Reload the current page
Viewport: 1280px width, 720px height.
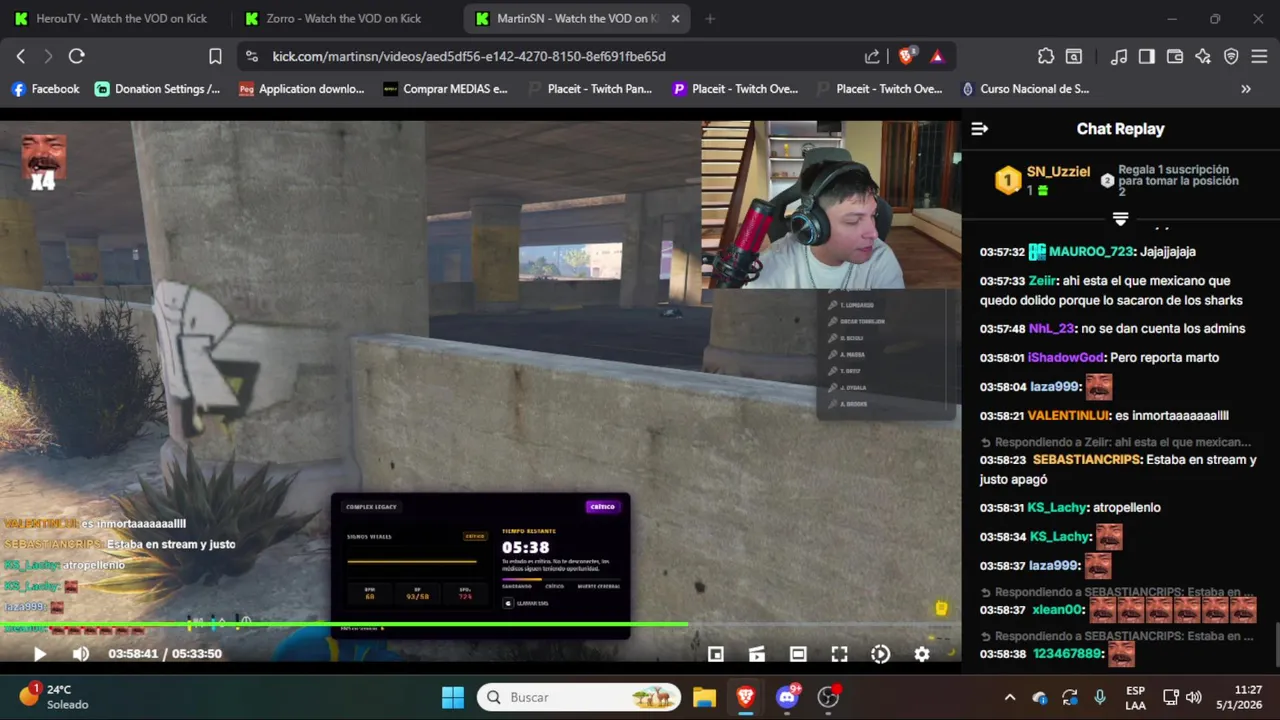tap(76, 56)
